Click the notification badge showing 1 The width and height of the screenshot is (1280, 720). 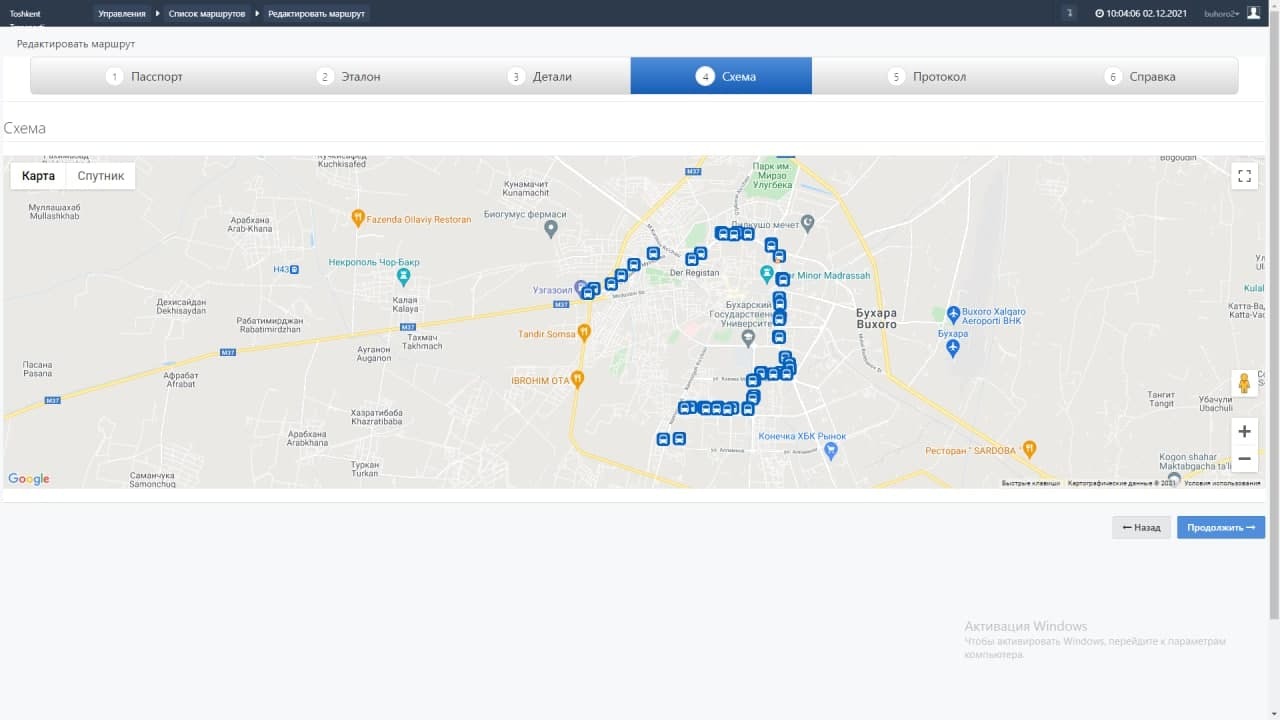1069,13
